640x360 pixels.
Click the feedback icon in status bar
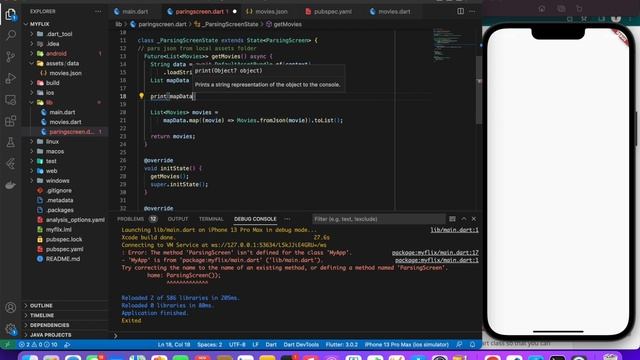pyautogui.click(x=459, y=344)
